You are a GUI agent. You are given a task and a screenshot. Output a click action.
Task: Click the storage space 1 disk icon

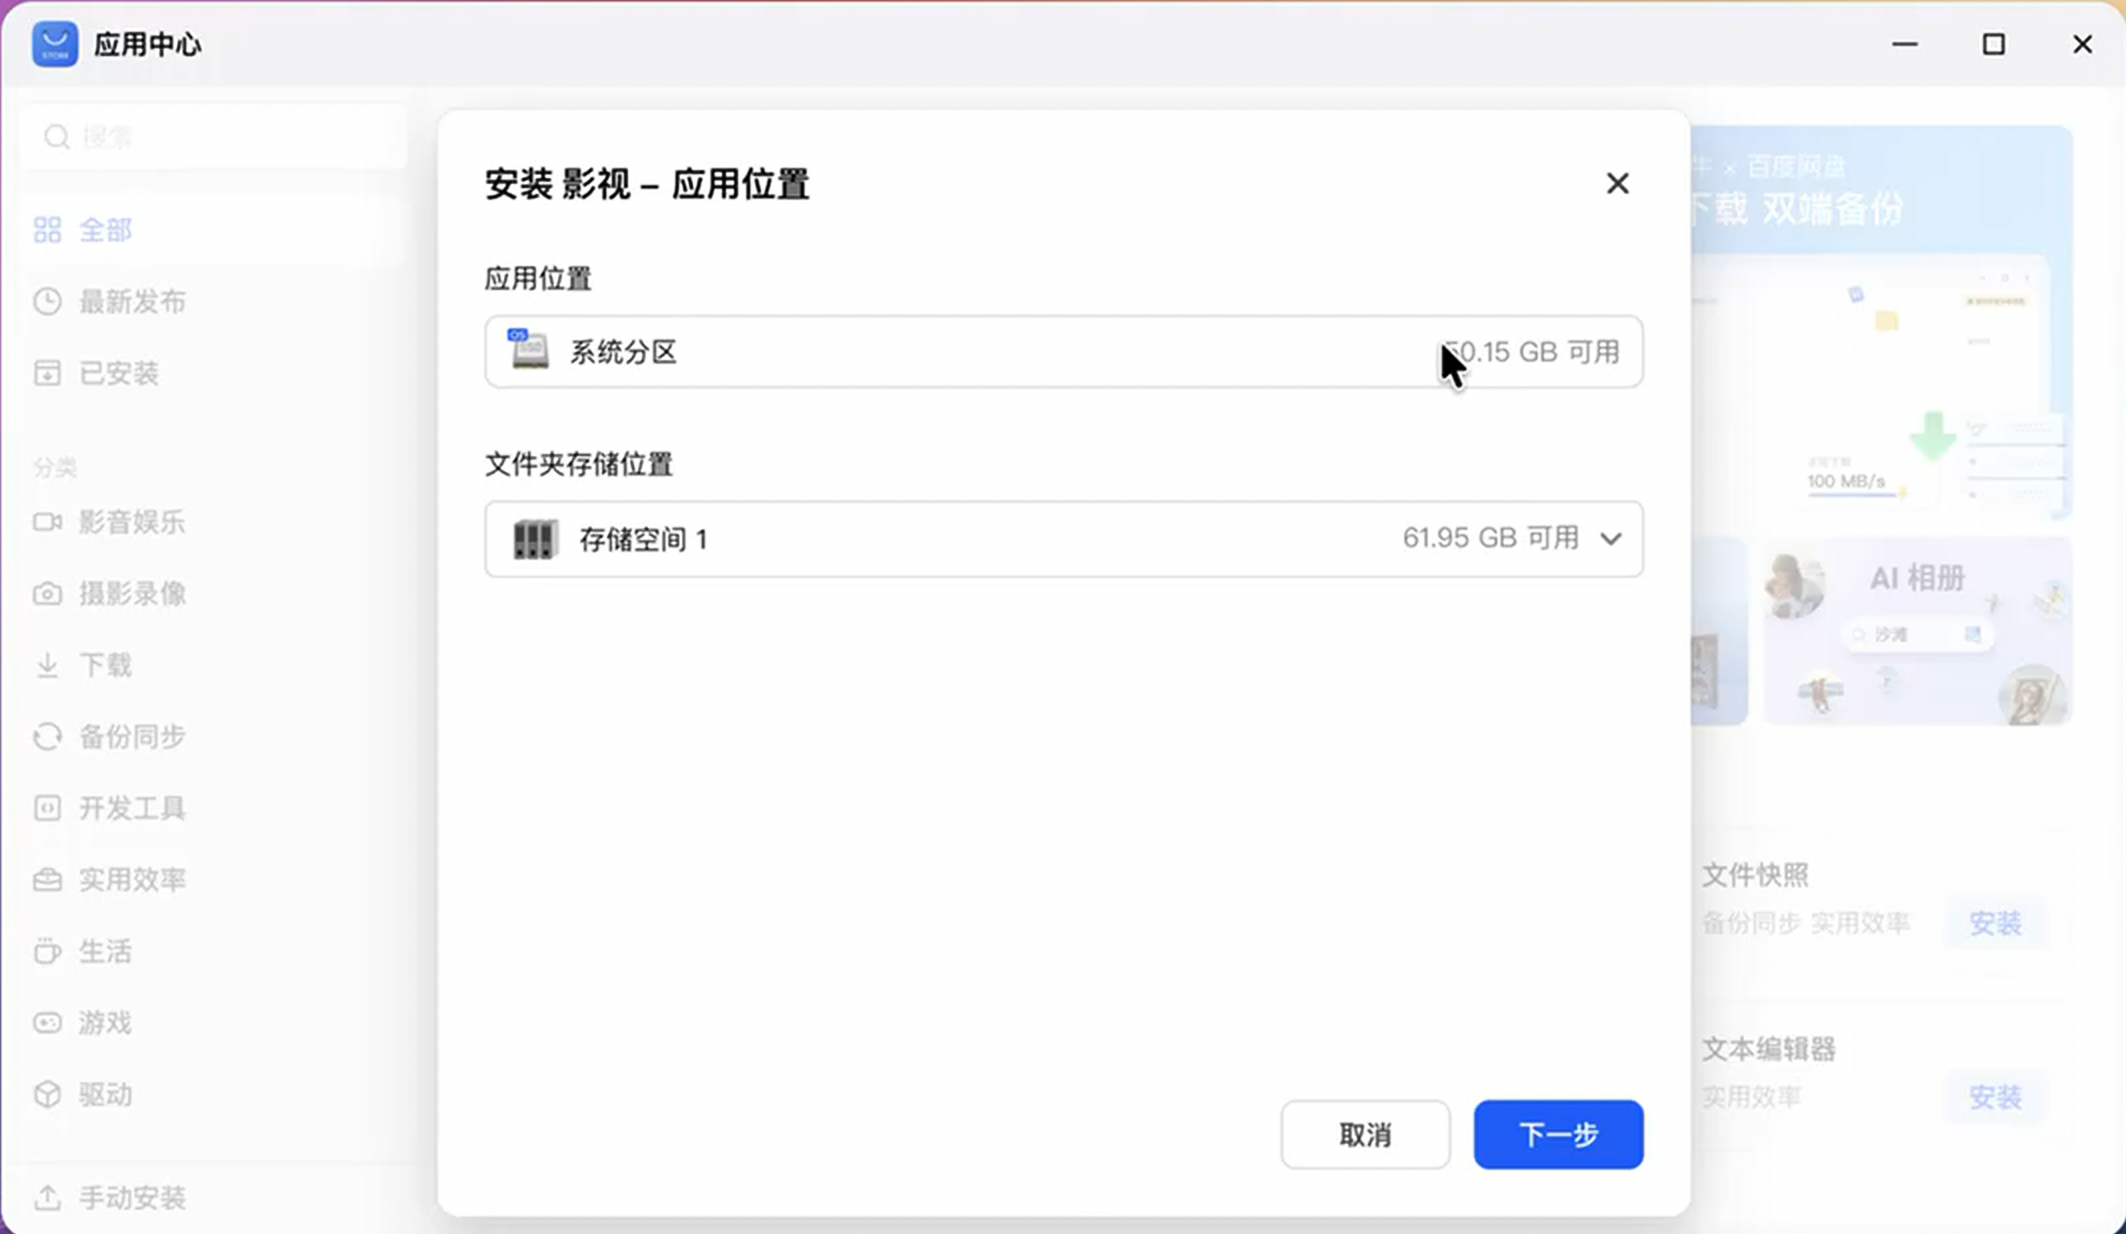coord(534,539)
